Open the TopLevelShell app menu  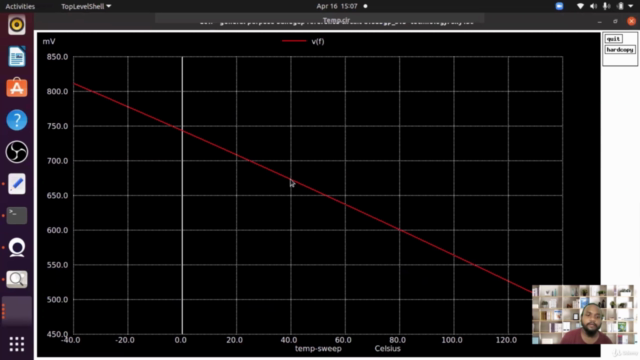pyautogui.click(x=86, y=6)
